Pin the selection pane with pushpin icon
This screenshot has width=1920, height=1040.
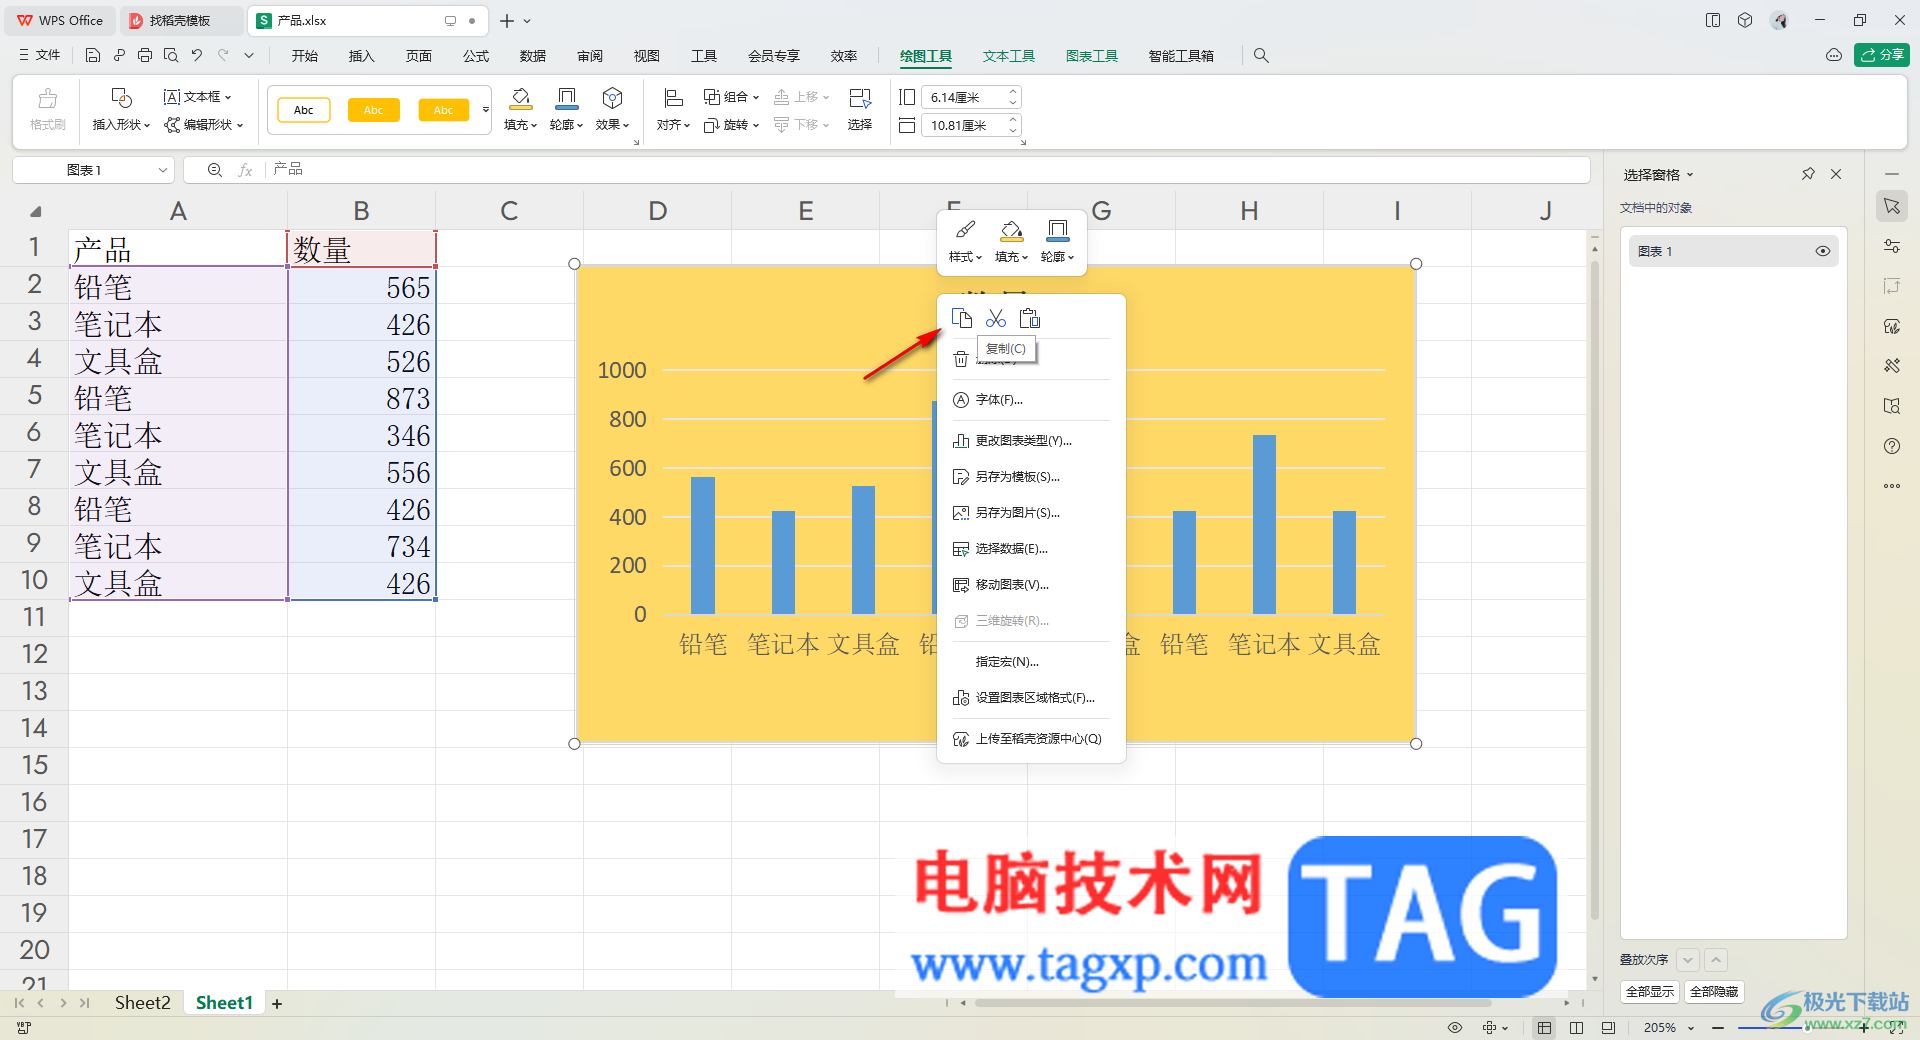[1808, 174]
